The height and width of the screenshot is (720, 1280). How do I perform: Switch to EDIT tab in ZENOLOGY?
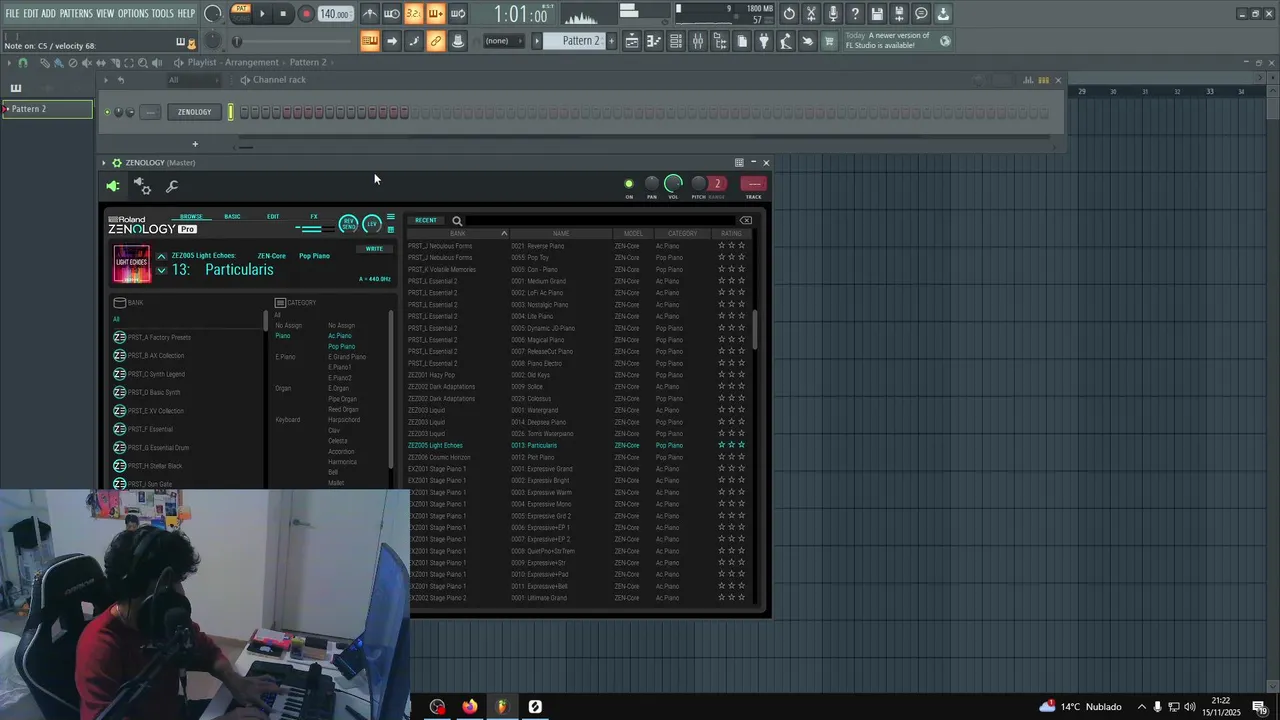pos(273,216)
